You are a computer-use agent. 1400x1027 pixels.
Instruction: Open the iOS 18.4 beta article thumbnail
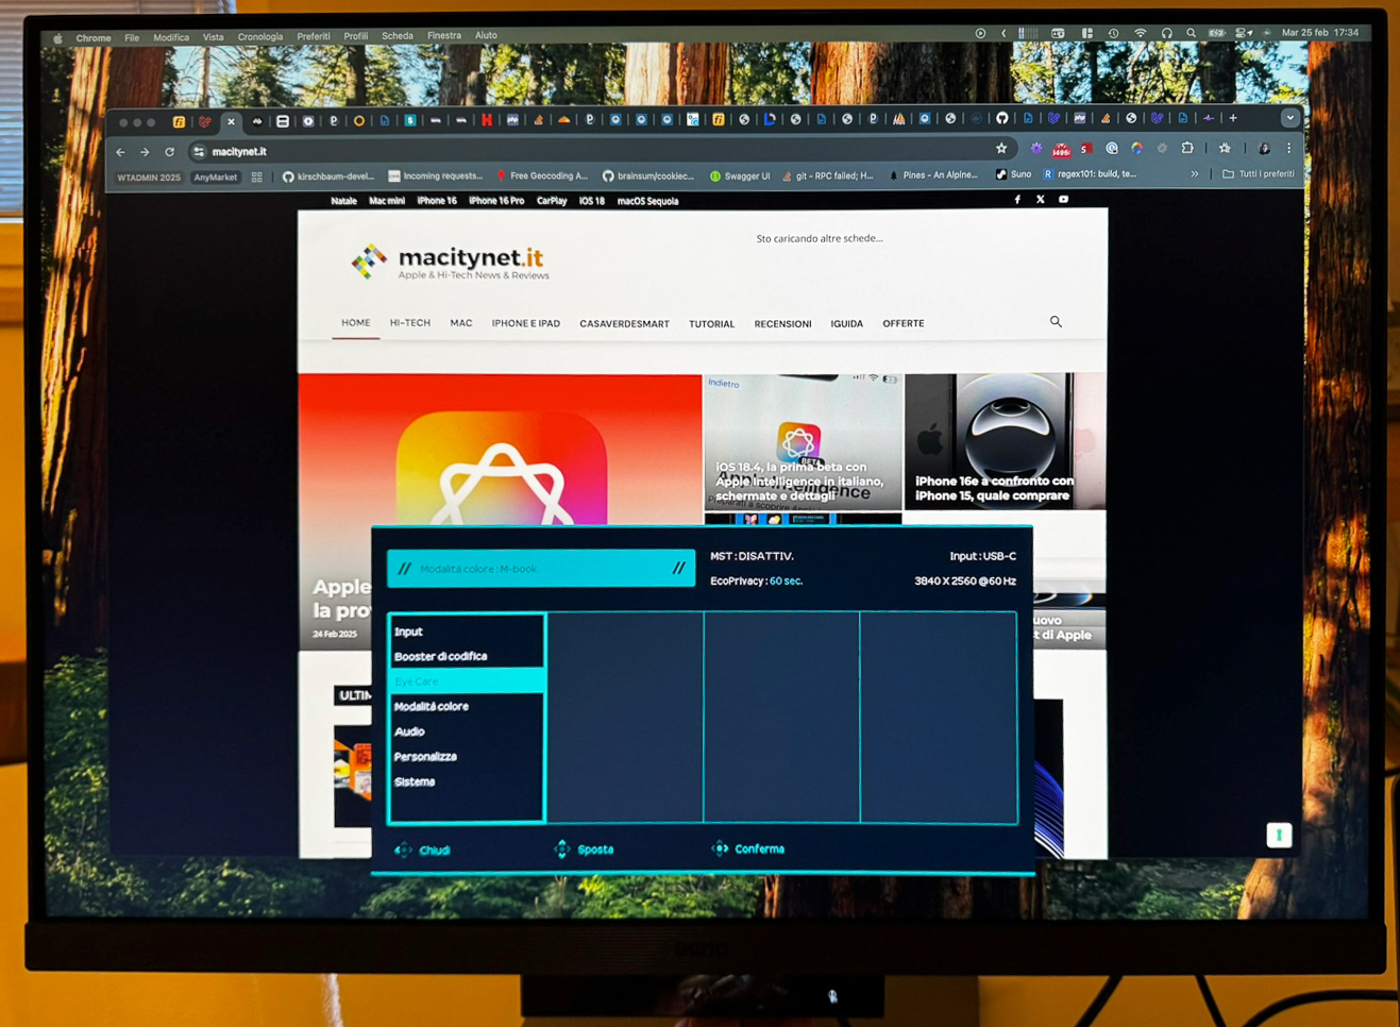coord(803,442)
